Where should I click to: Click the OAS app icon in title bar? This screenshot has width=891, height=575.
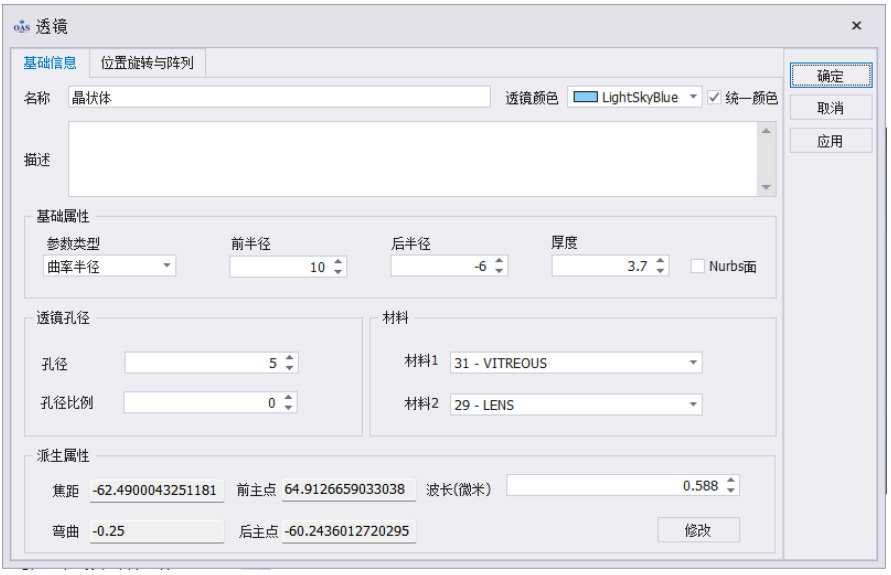(x=22, y=26)
